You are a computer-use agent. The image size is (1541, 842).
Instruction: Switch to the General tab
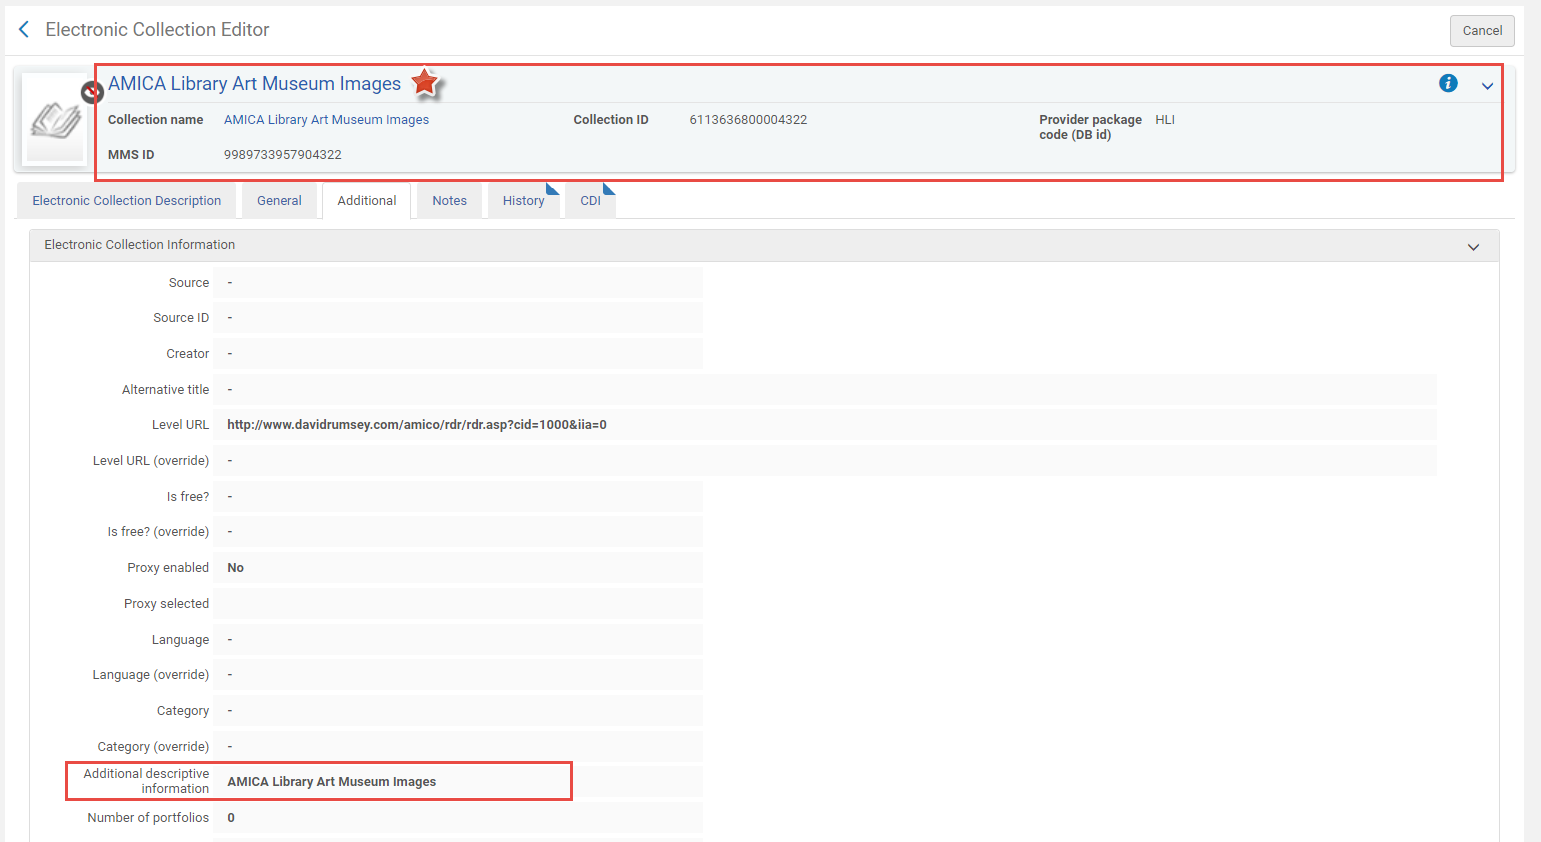tap(279, 201)
